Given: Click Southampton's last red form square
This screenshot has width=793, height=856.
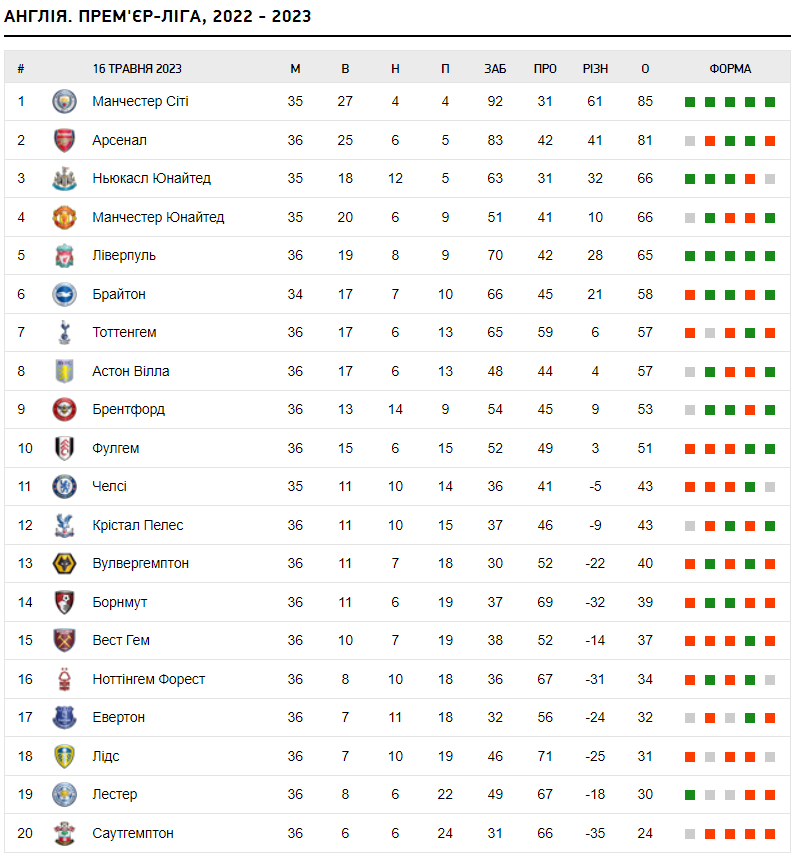Looking at the screenshot, I should click(x=770, y=833).
